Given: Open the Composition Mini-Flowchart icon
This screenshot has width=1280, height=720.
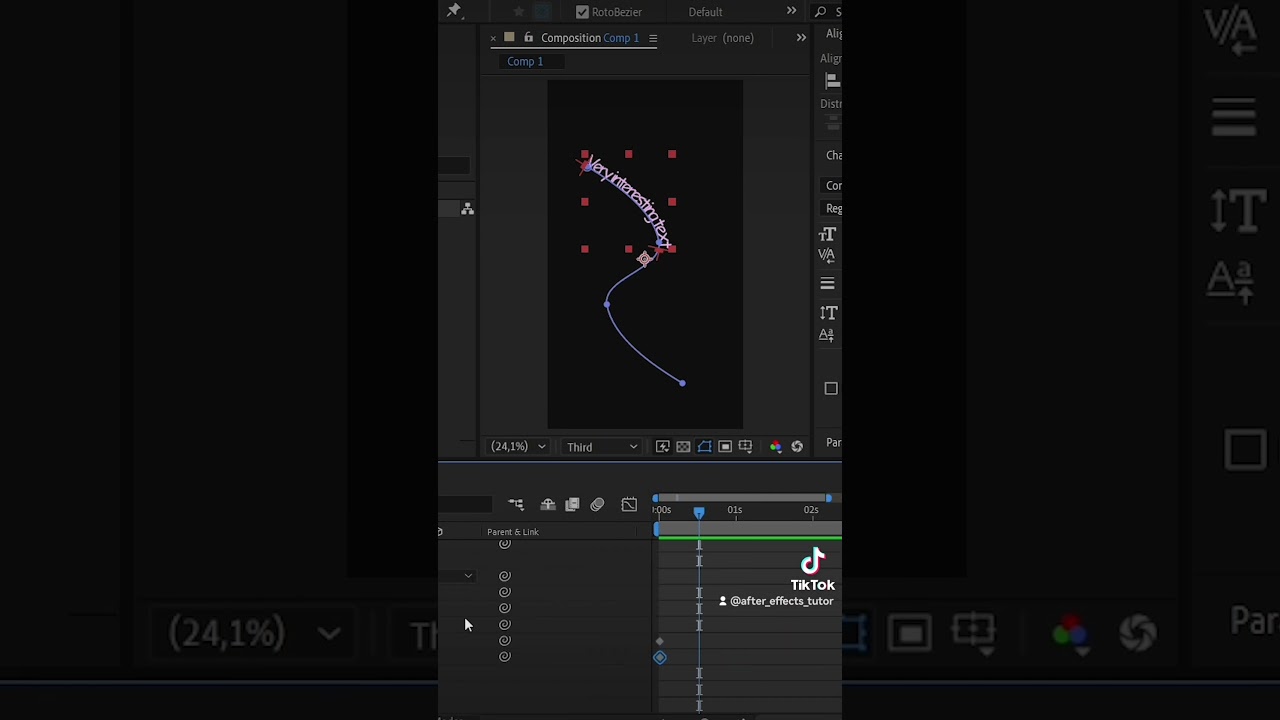Looking at the screenshot, I should coord(516,505).
